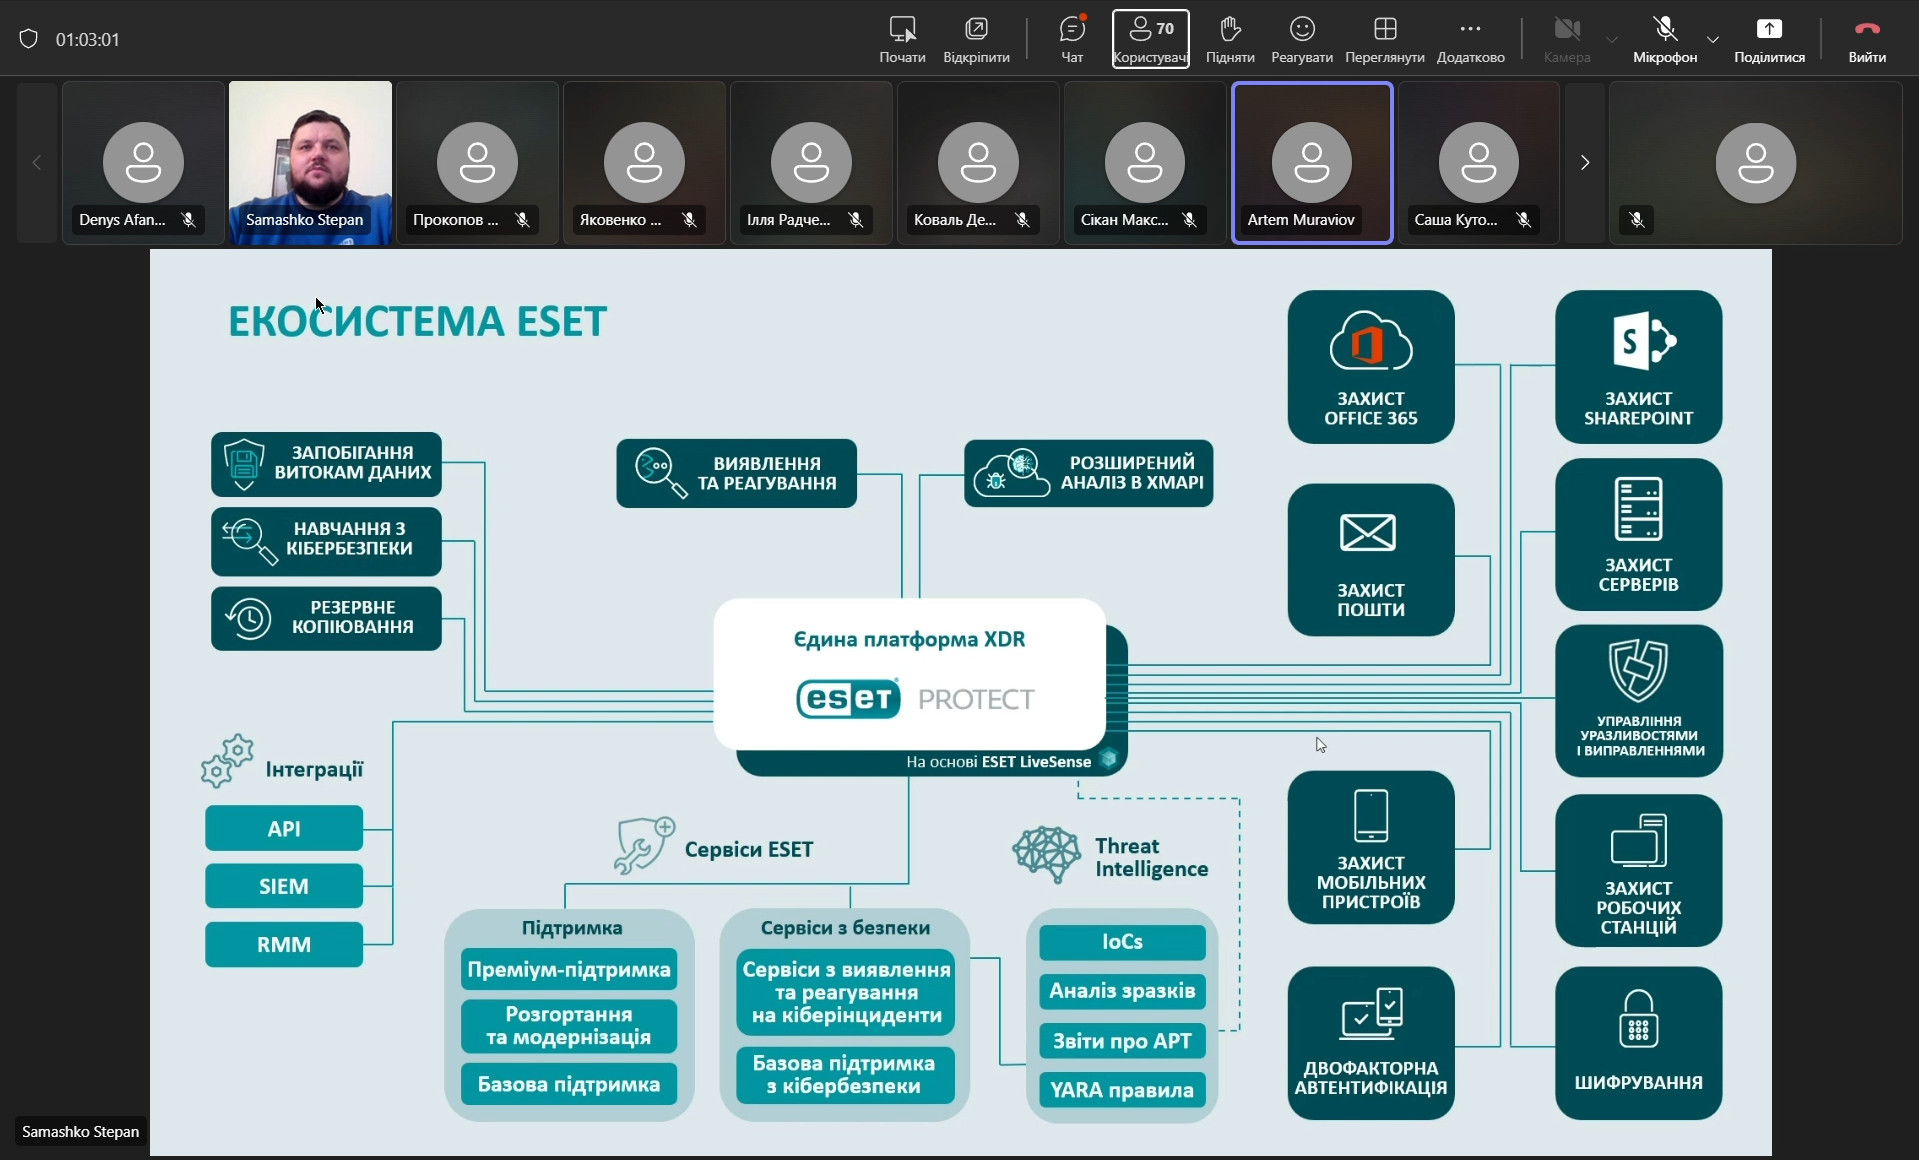Select Denys Afan... participant tile
The width and height of the screenshot is (1919, 1160).
pos(143,162)
